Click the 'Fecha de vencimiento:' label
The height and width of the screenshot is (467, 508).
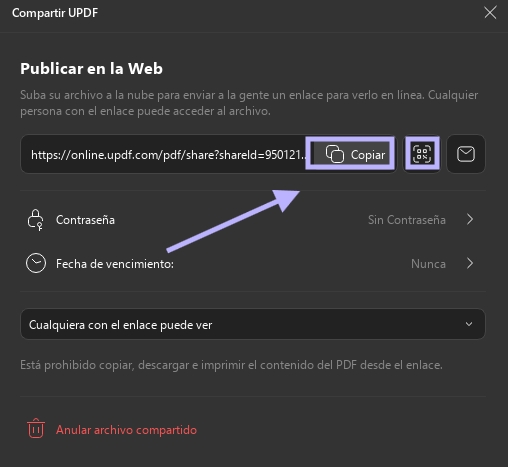point(115,264)
